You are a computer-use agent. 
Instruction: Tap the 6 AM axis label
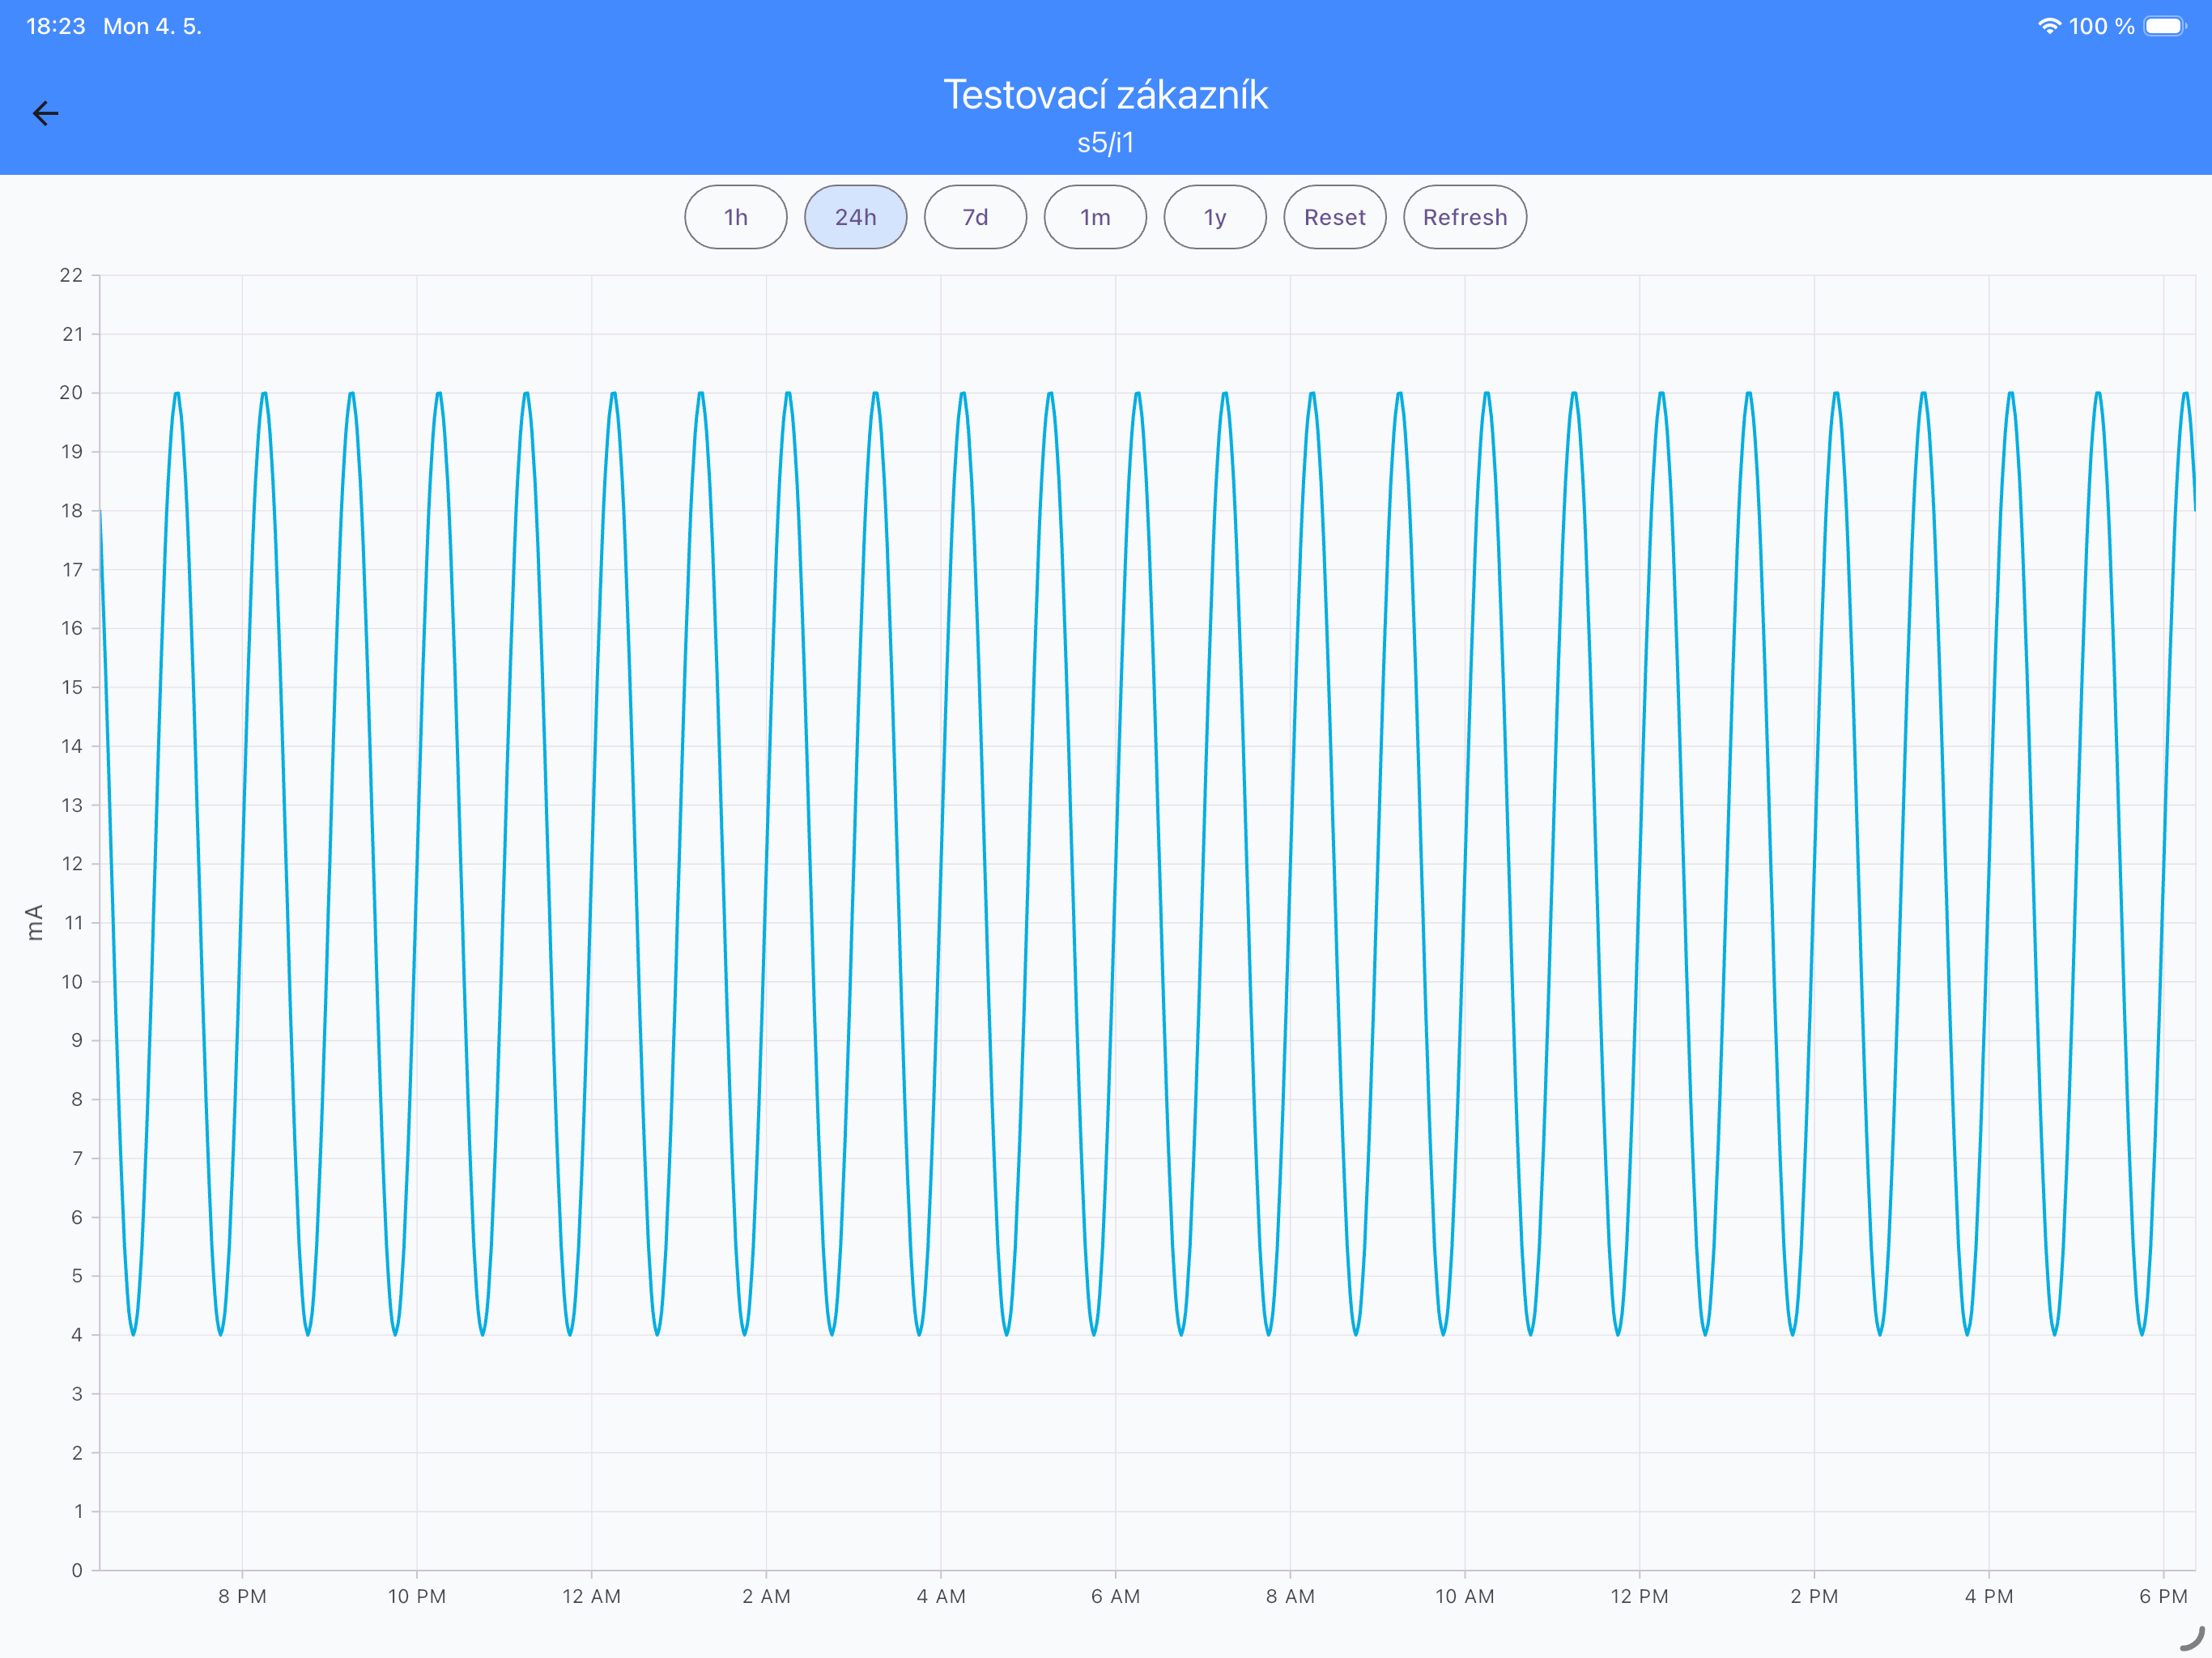1115,1596
